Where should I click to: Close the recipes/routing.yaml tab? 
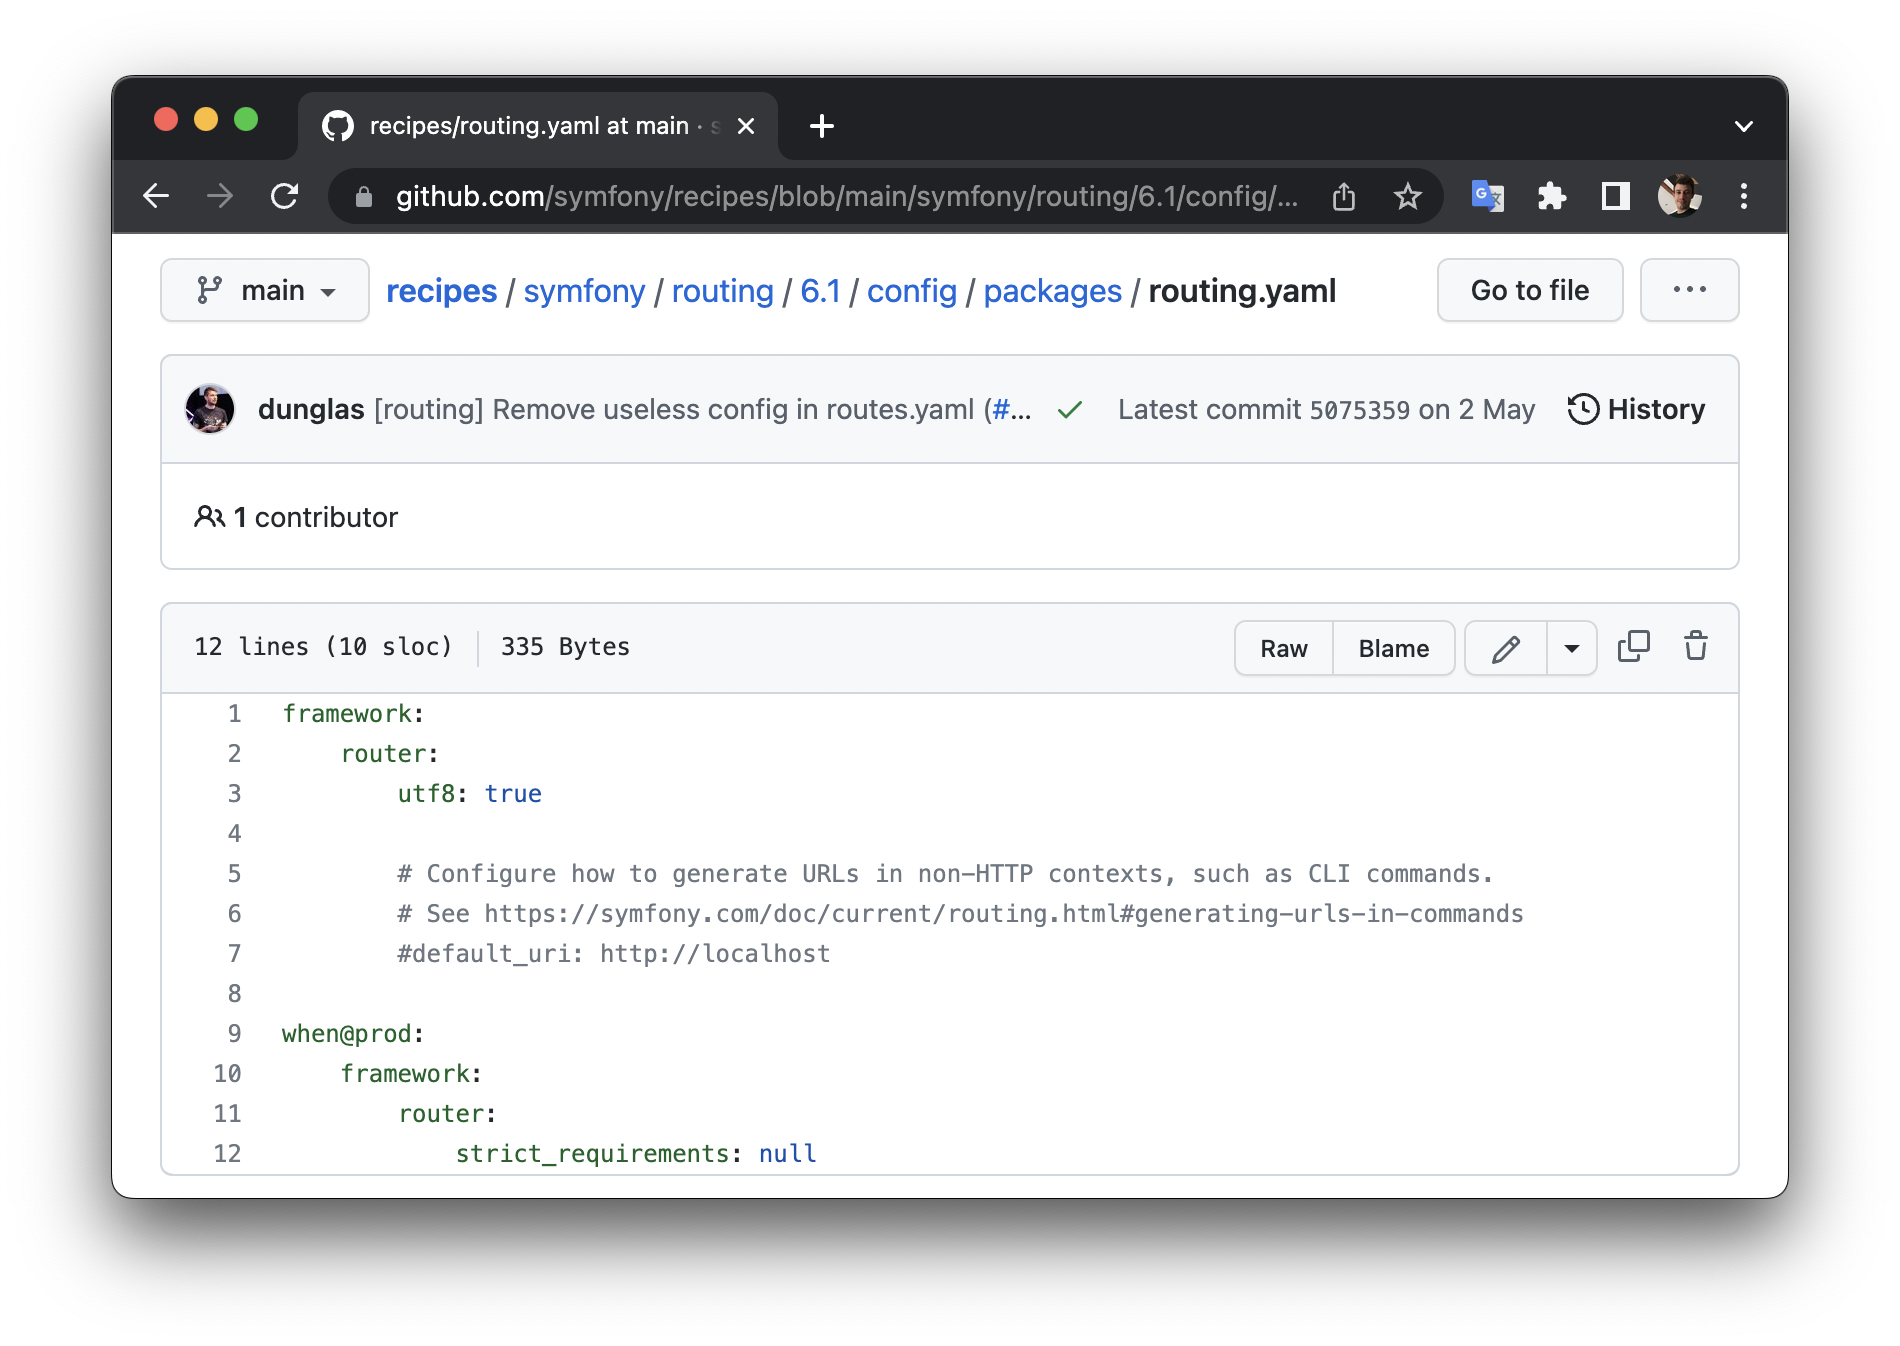click(746, 126)
